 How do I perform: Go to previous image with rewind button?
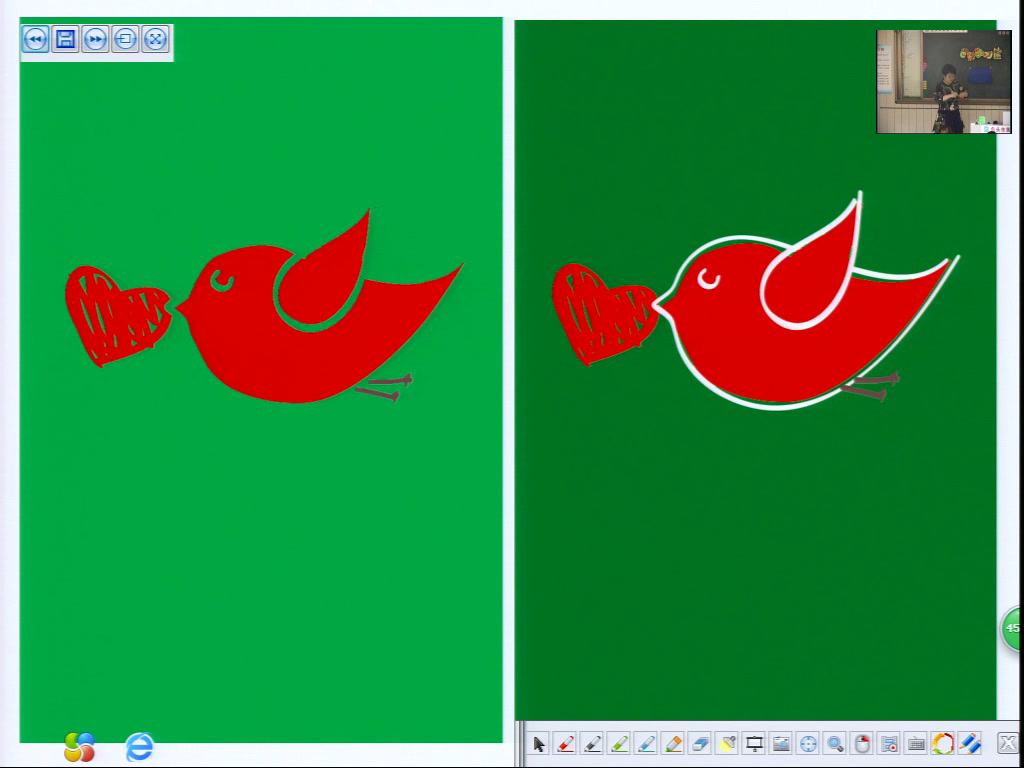point(35,39)
